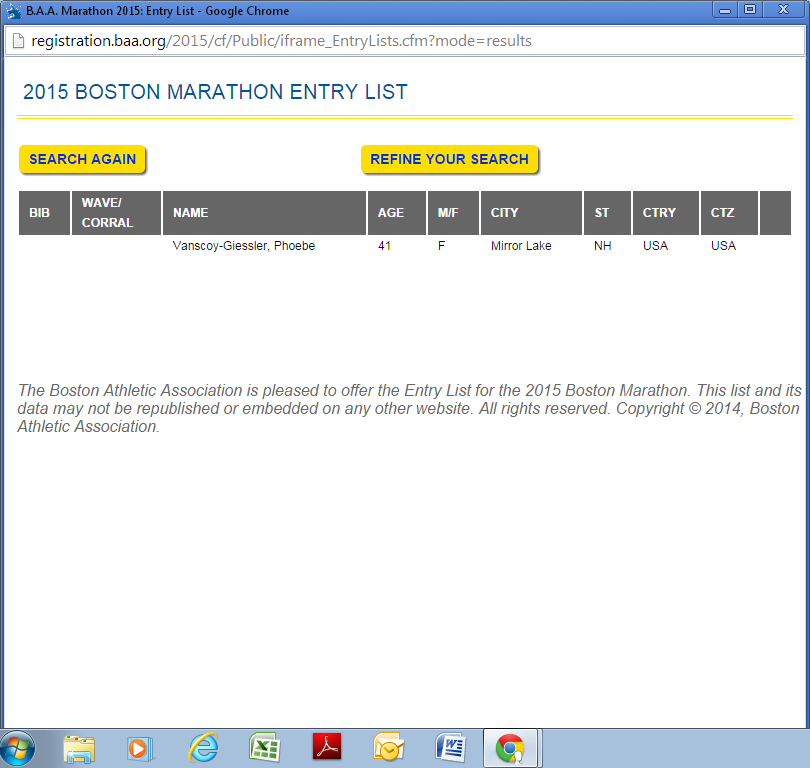Click the CTRY column header
Image resolution: width=810 pixels, height=768 pixels.
[x=666, y=213]
